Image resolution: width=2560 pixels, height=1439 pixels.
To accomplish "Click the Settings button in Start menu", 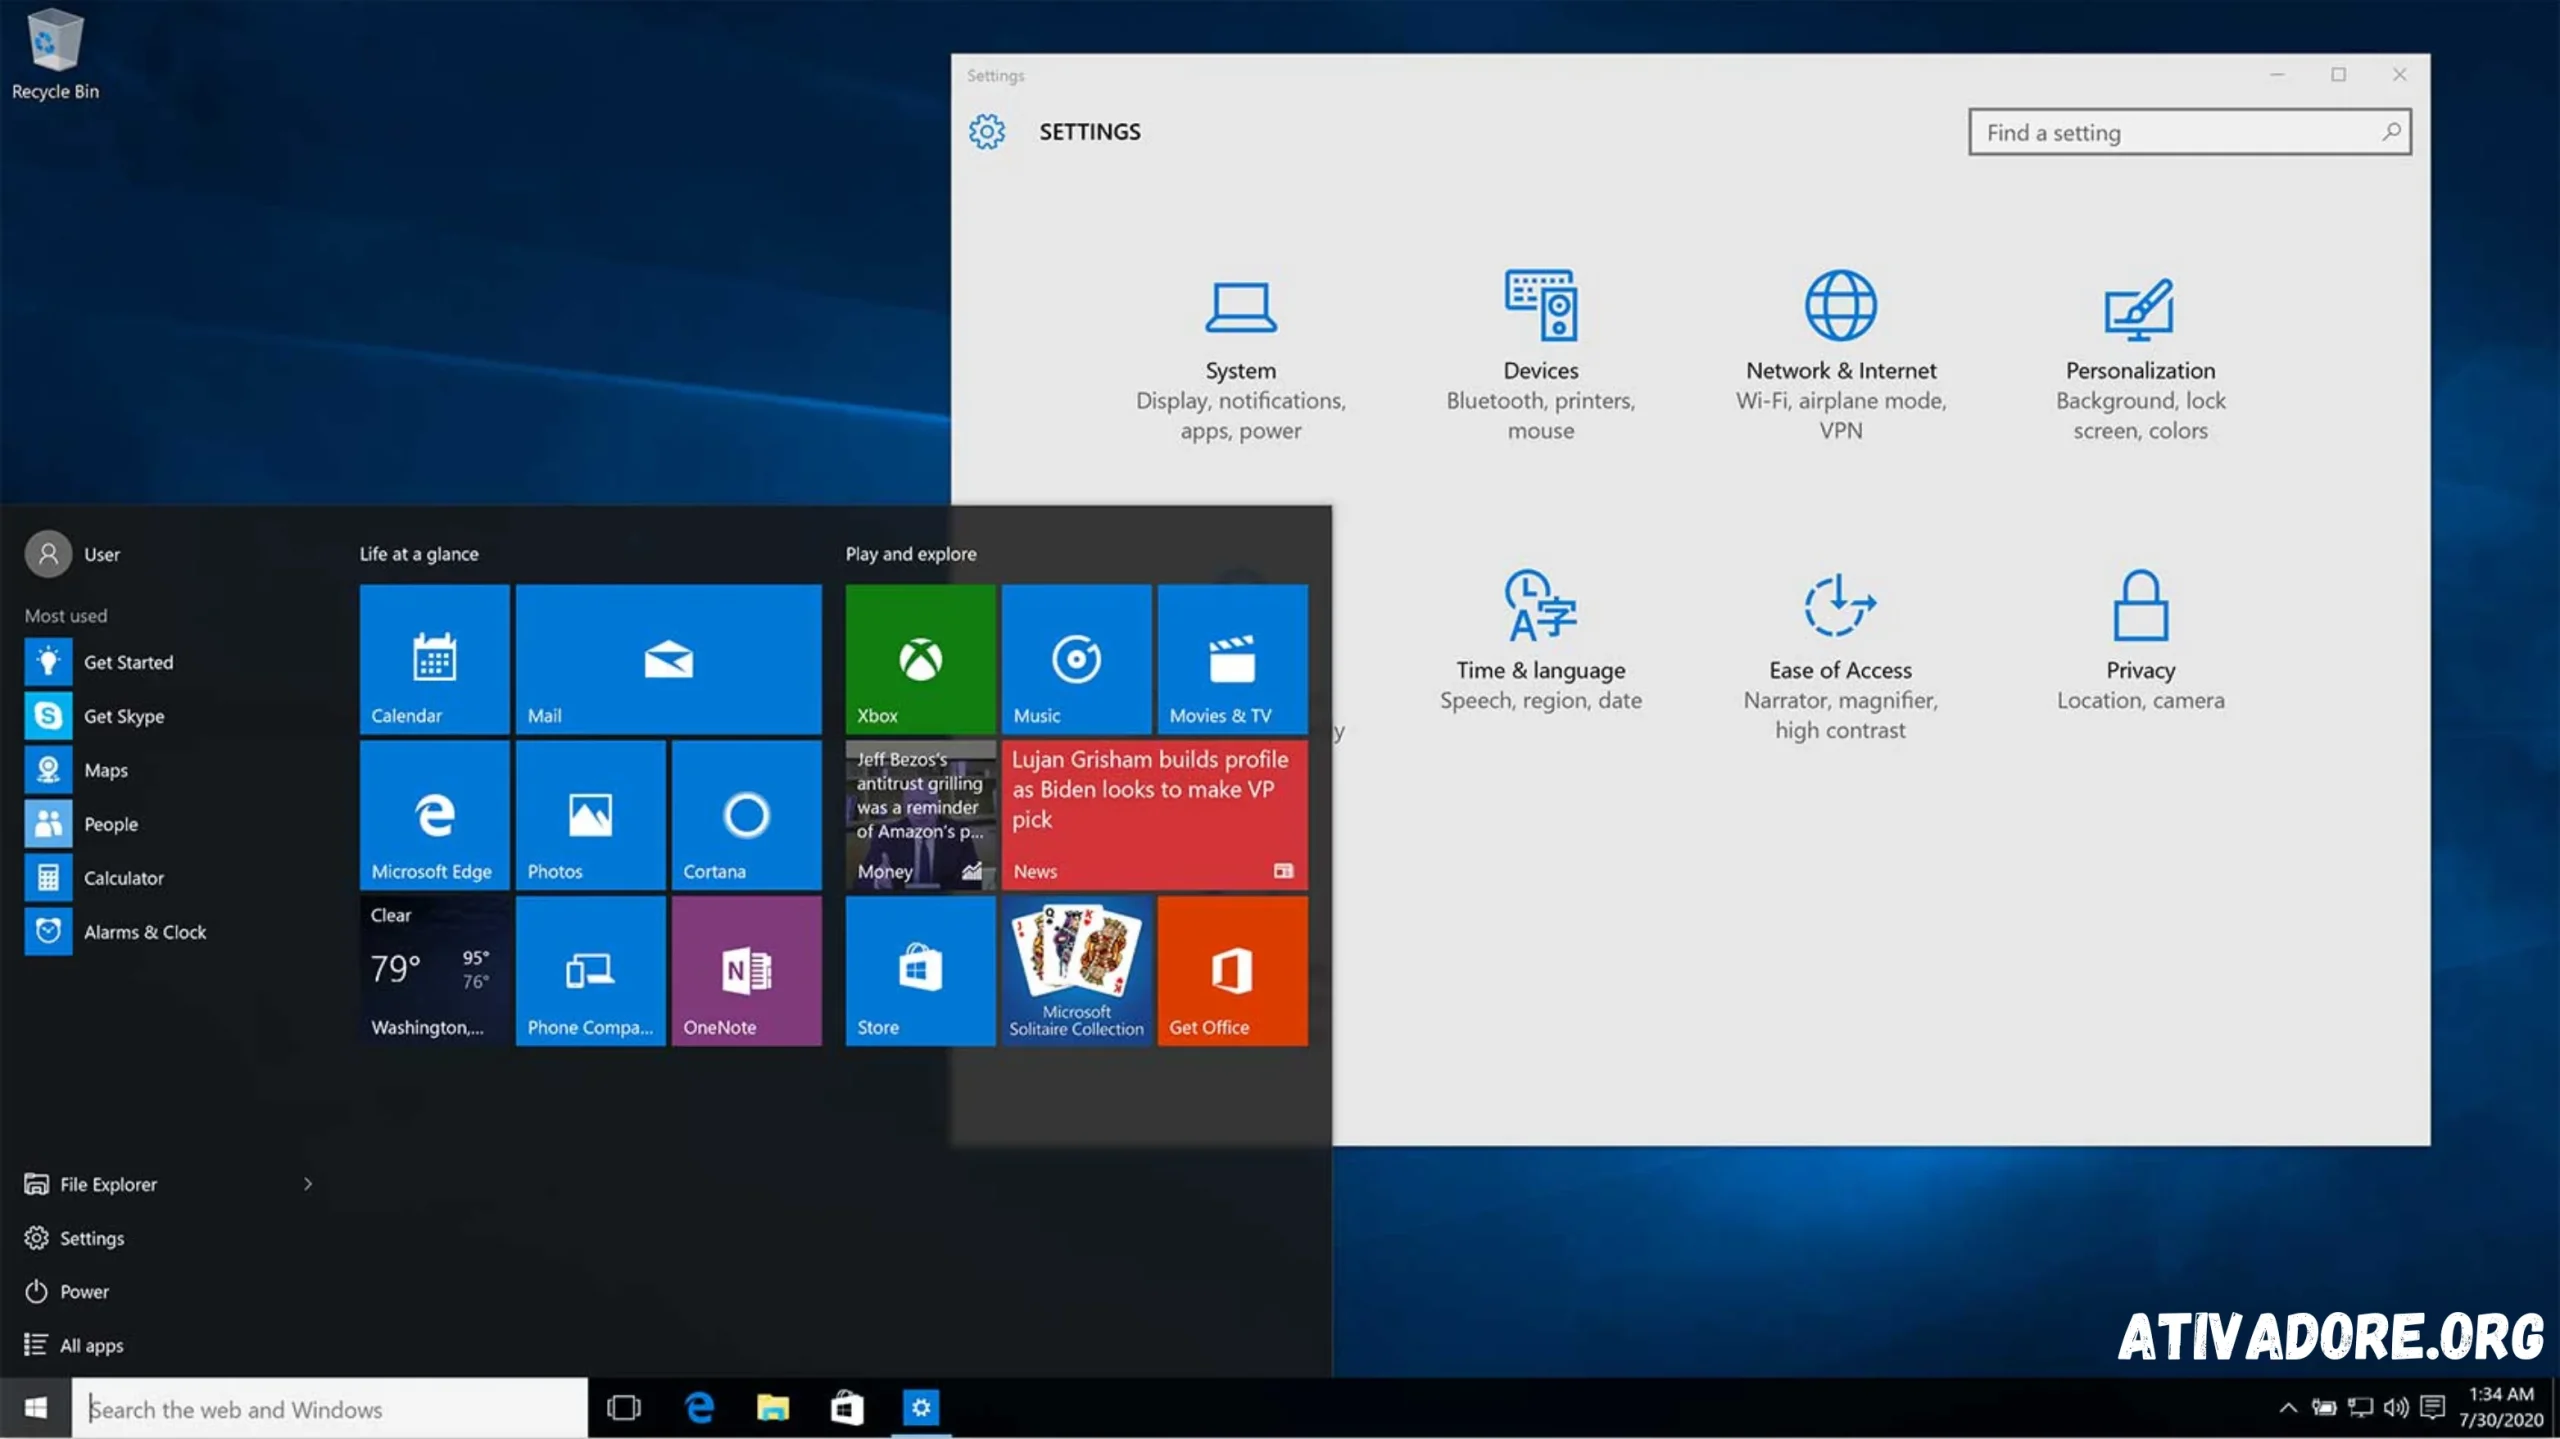I will click(91, 1237).
